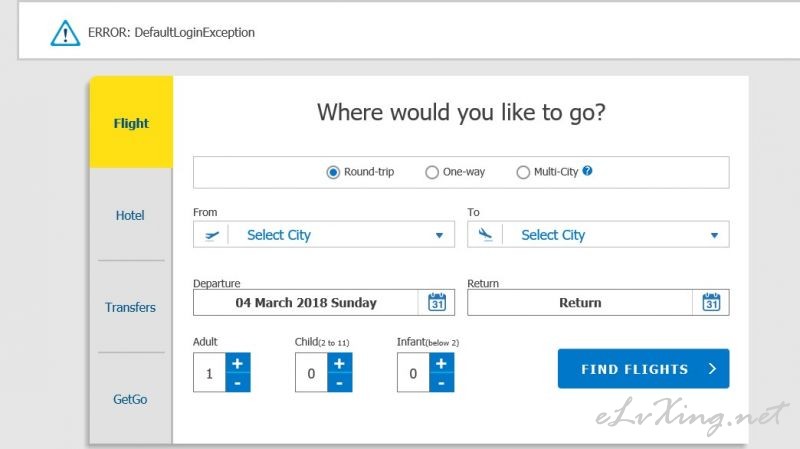Increase Infant count with plus
Viewport: 800px width, 449px height.
tap(441, 363)
